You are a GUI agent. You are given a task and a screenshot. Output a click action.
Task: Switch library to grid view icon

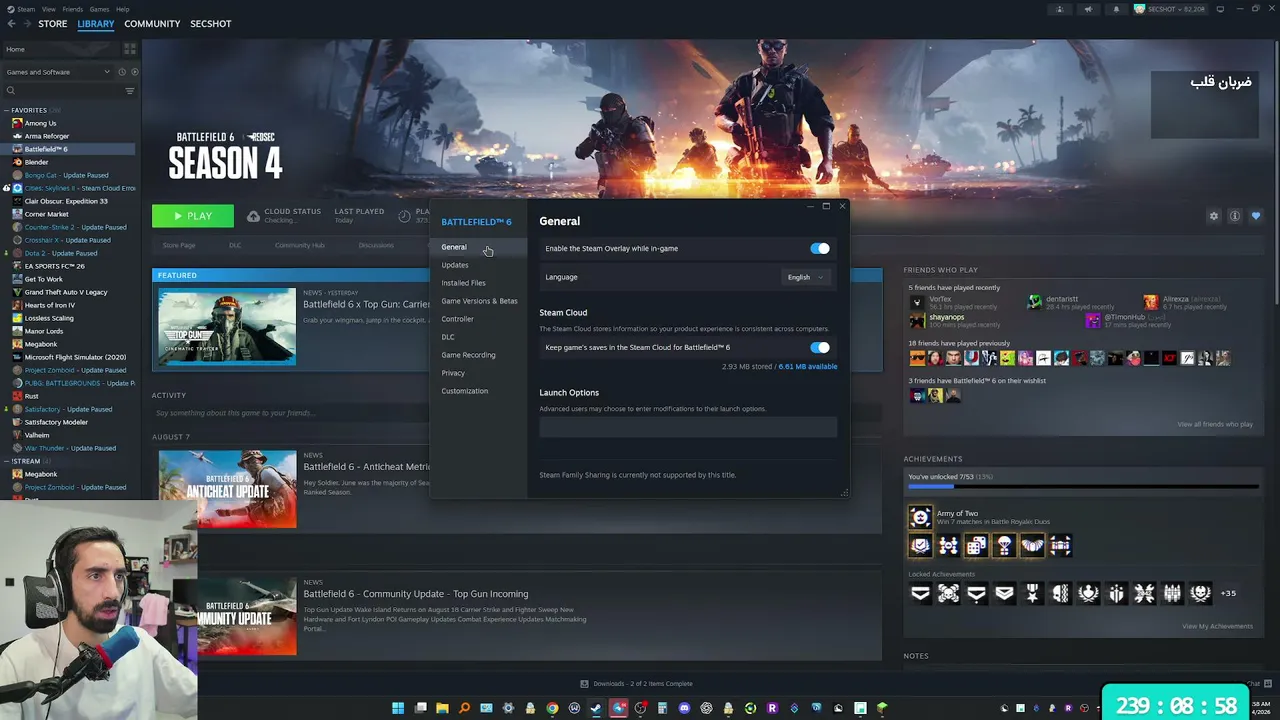(x=130, y=49)
